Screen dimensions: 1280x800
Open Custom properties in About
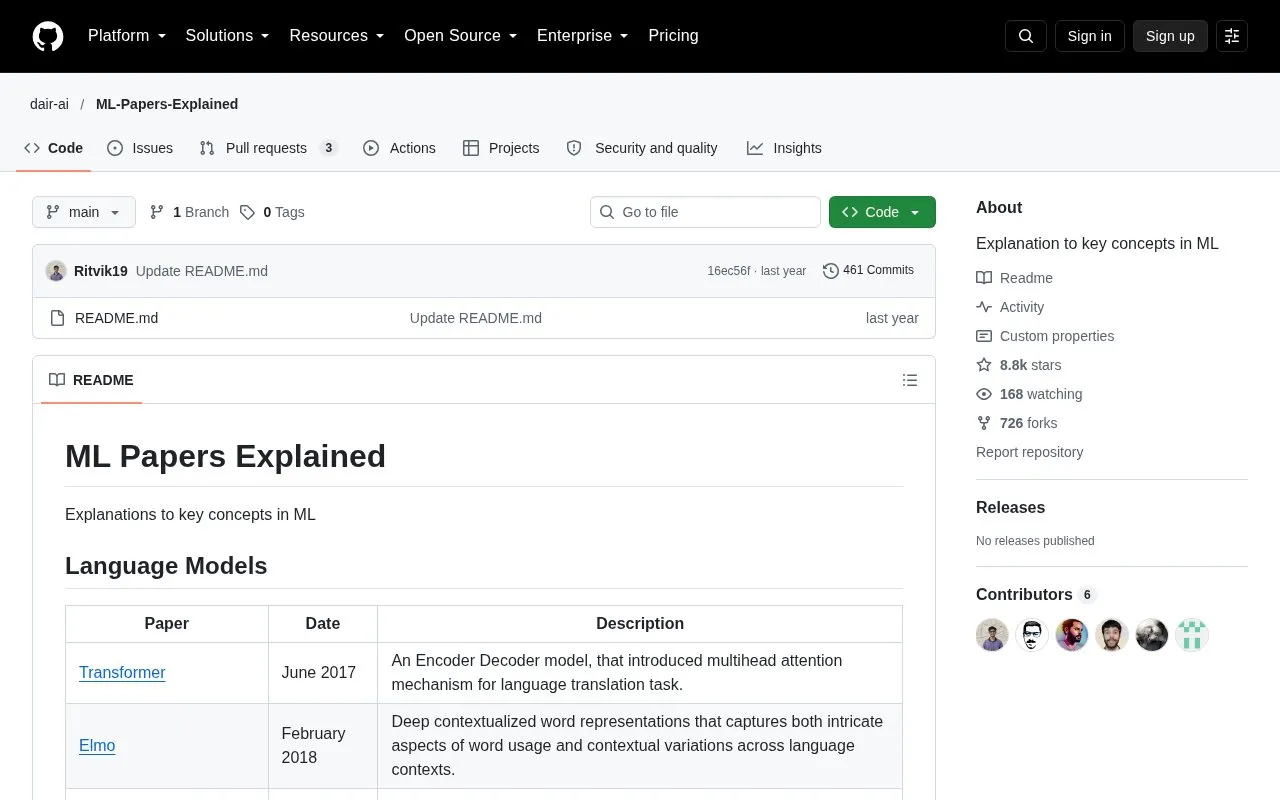pos(1045,336)
